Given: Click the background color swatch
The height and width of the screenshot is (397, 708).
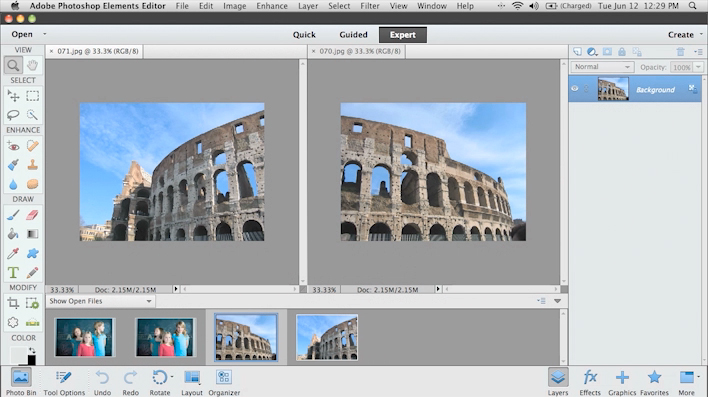Looking at the screenshot, I should (x=32, y=360).
